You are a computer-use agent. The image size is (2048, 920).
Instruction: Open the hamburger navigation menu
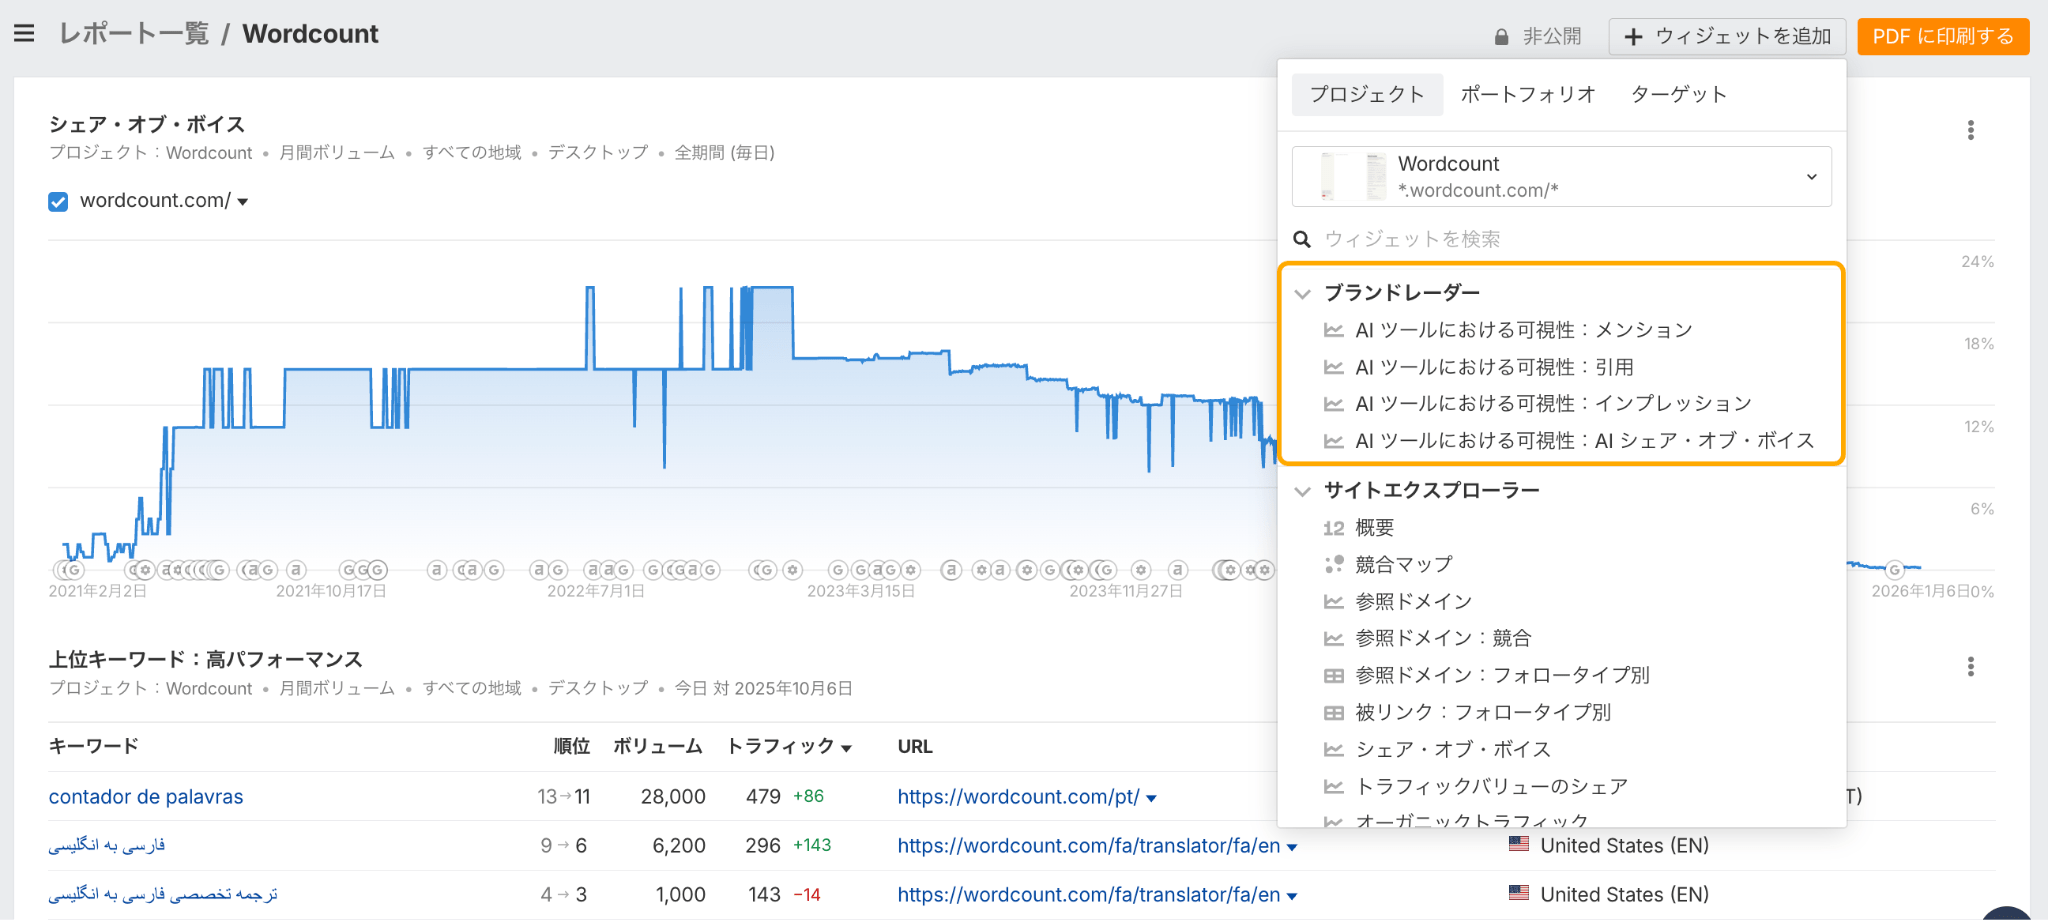point(24,34)
